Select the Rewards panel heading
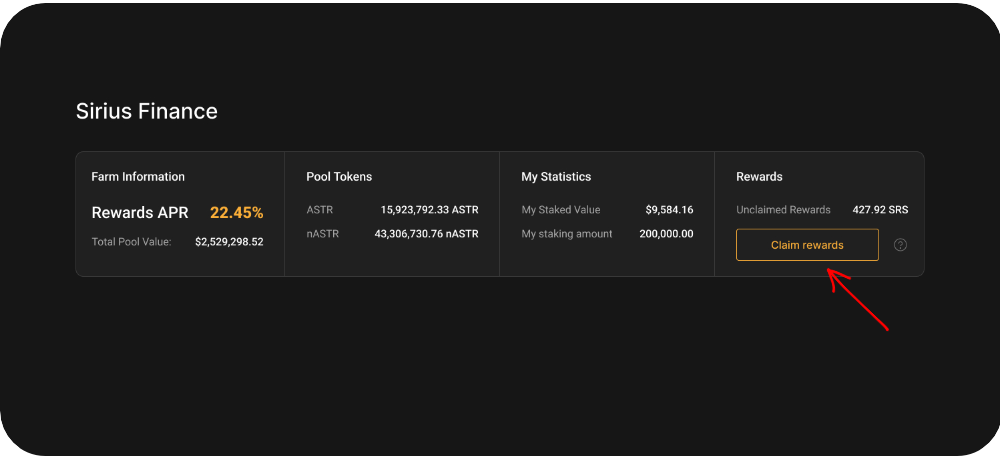1000x460 pixels. click(759, 177)
